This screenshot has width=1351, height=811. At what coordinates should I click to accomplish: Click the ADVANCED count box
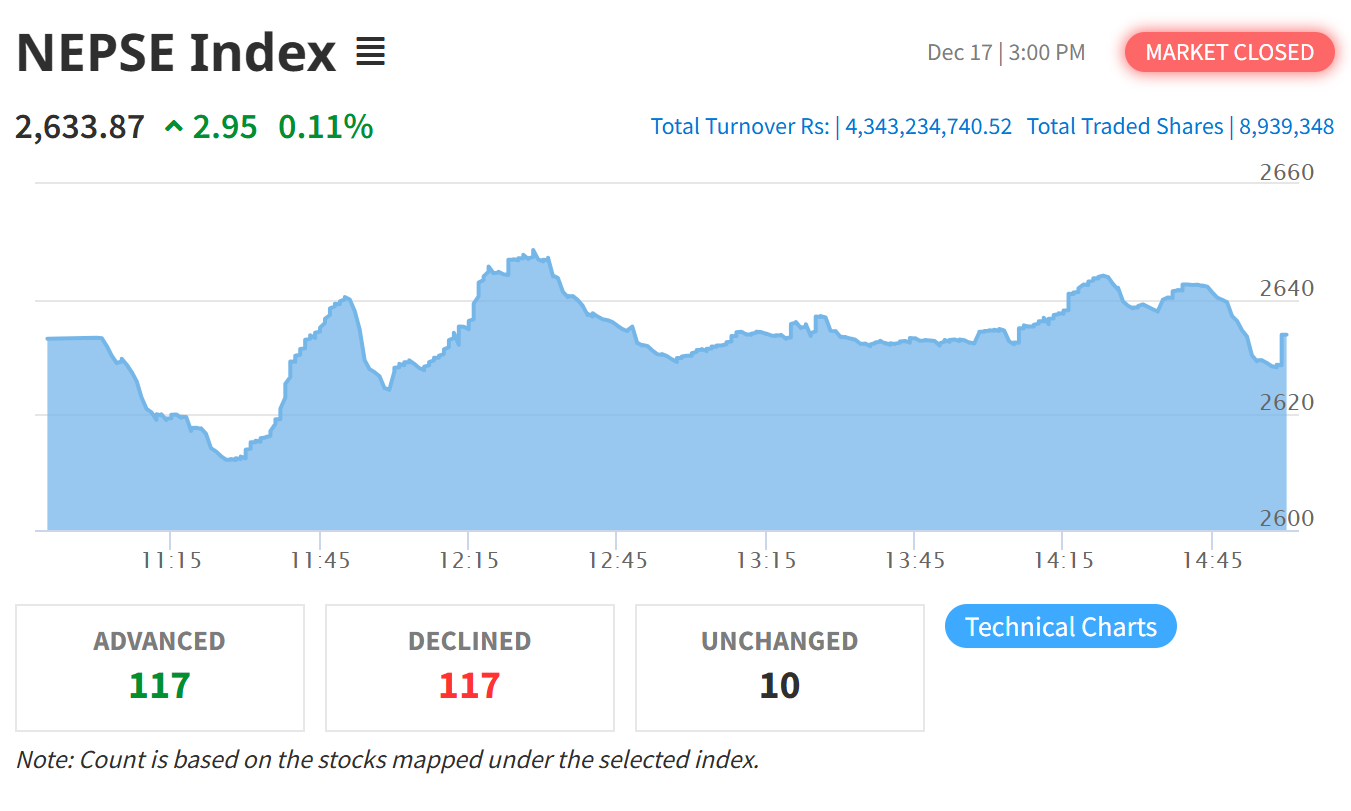(x=160, y=667)
